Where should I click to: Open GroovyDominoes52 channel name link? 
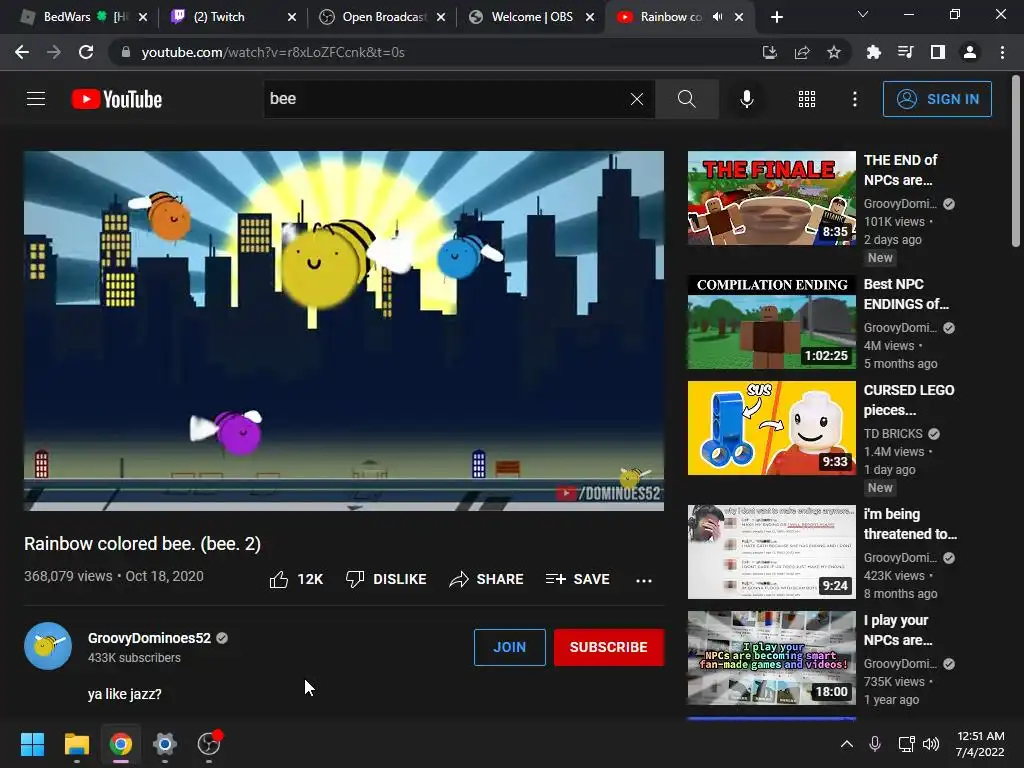coord(150,638)
